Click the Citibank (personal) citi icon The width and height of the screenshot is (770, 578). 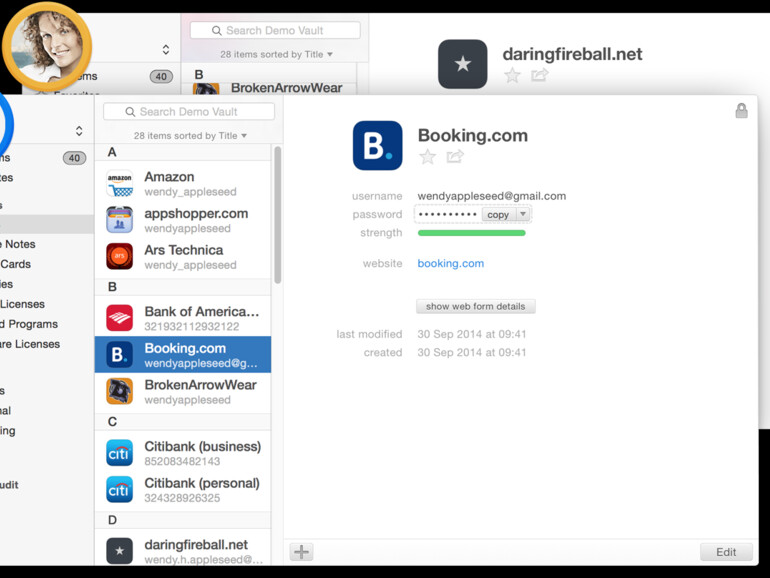(x=119, y=489)
